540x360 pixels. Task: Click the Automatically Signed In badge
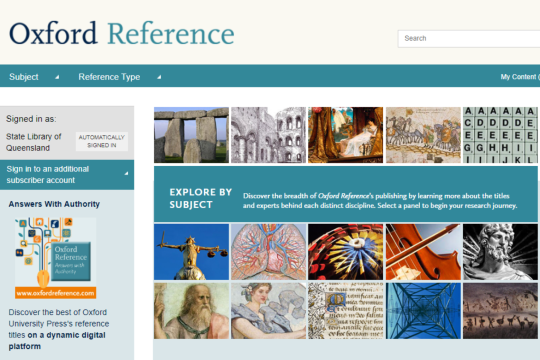[102, 141]
